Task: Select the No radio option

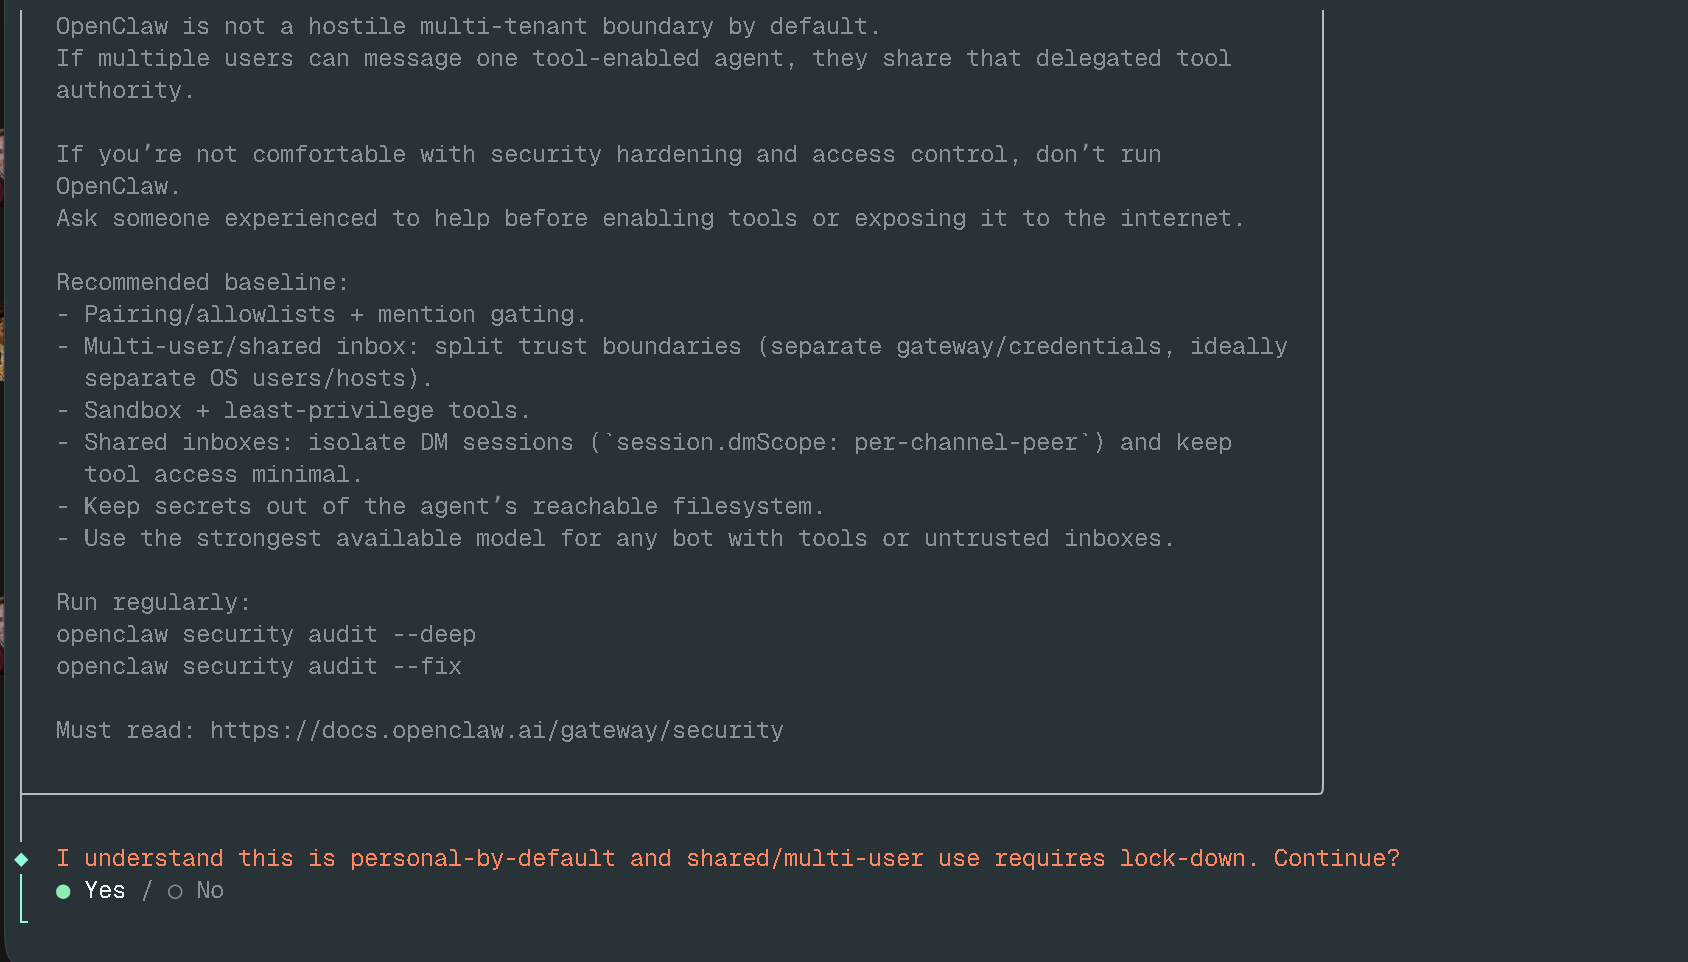Action: 176,891
